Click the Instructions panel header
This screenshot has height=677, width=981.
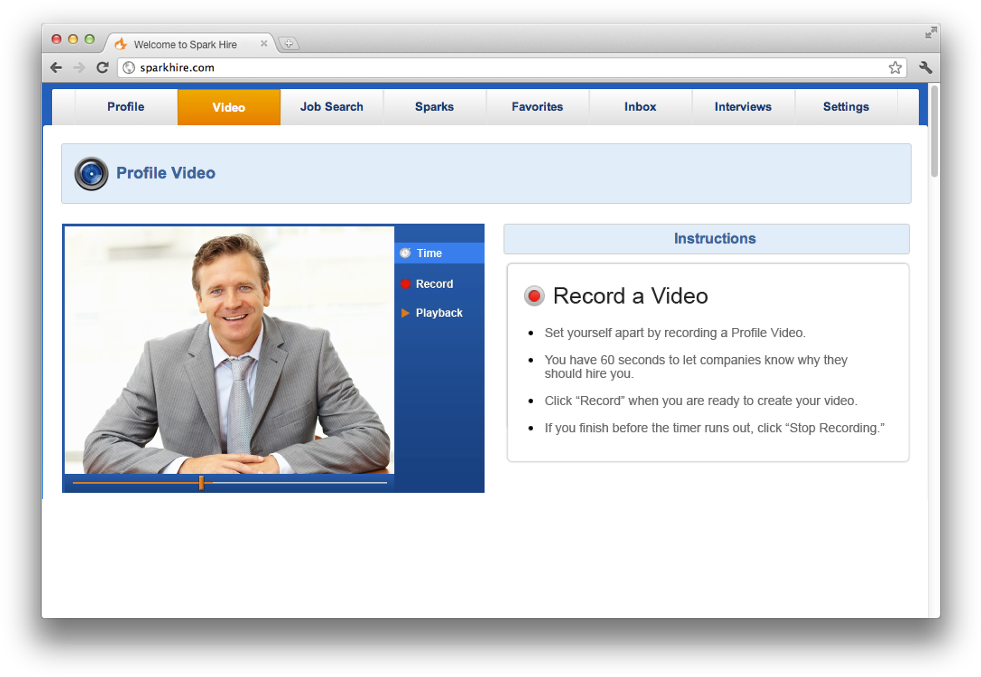714,238
